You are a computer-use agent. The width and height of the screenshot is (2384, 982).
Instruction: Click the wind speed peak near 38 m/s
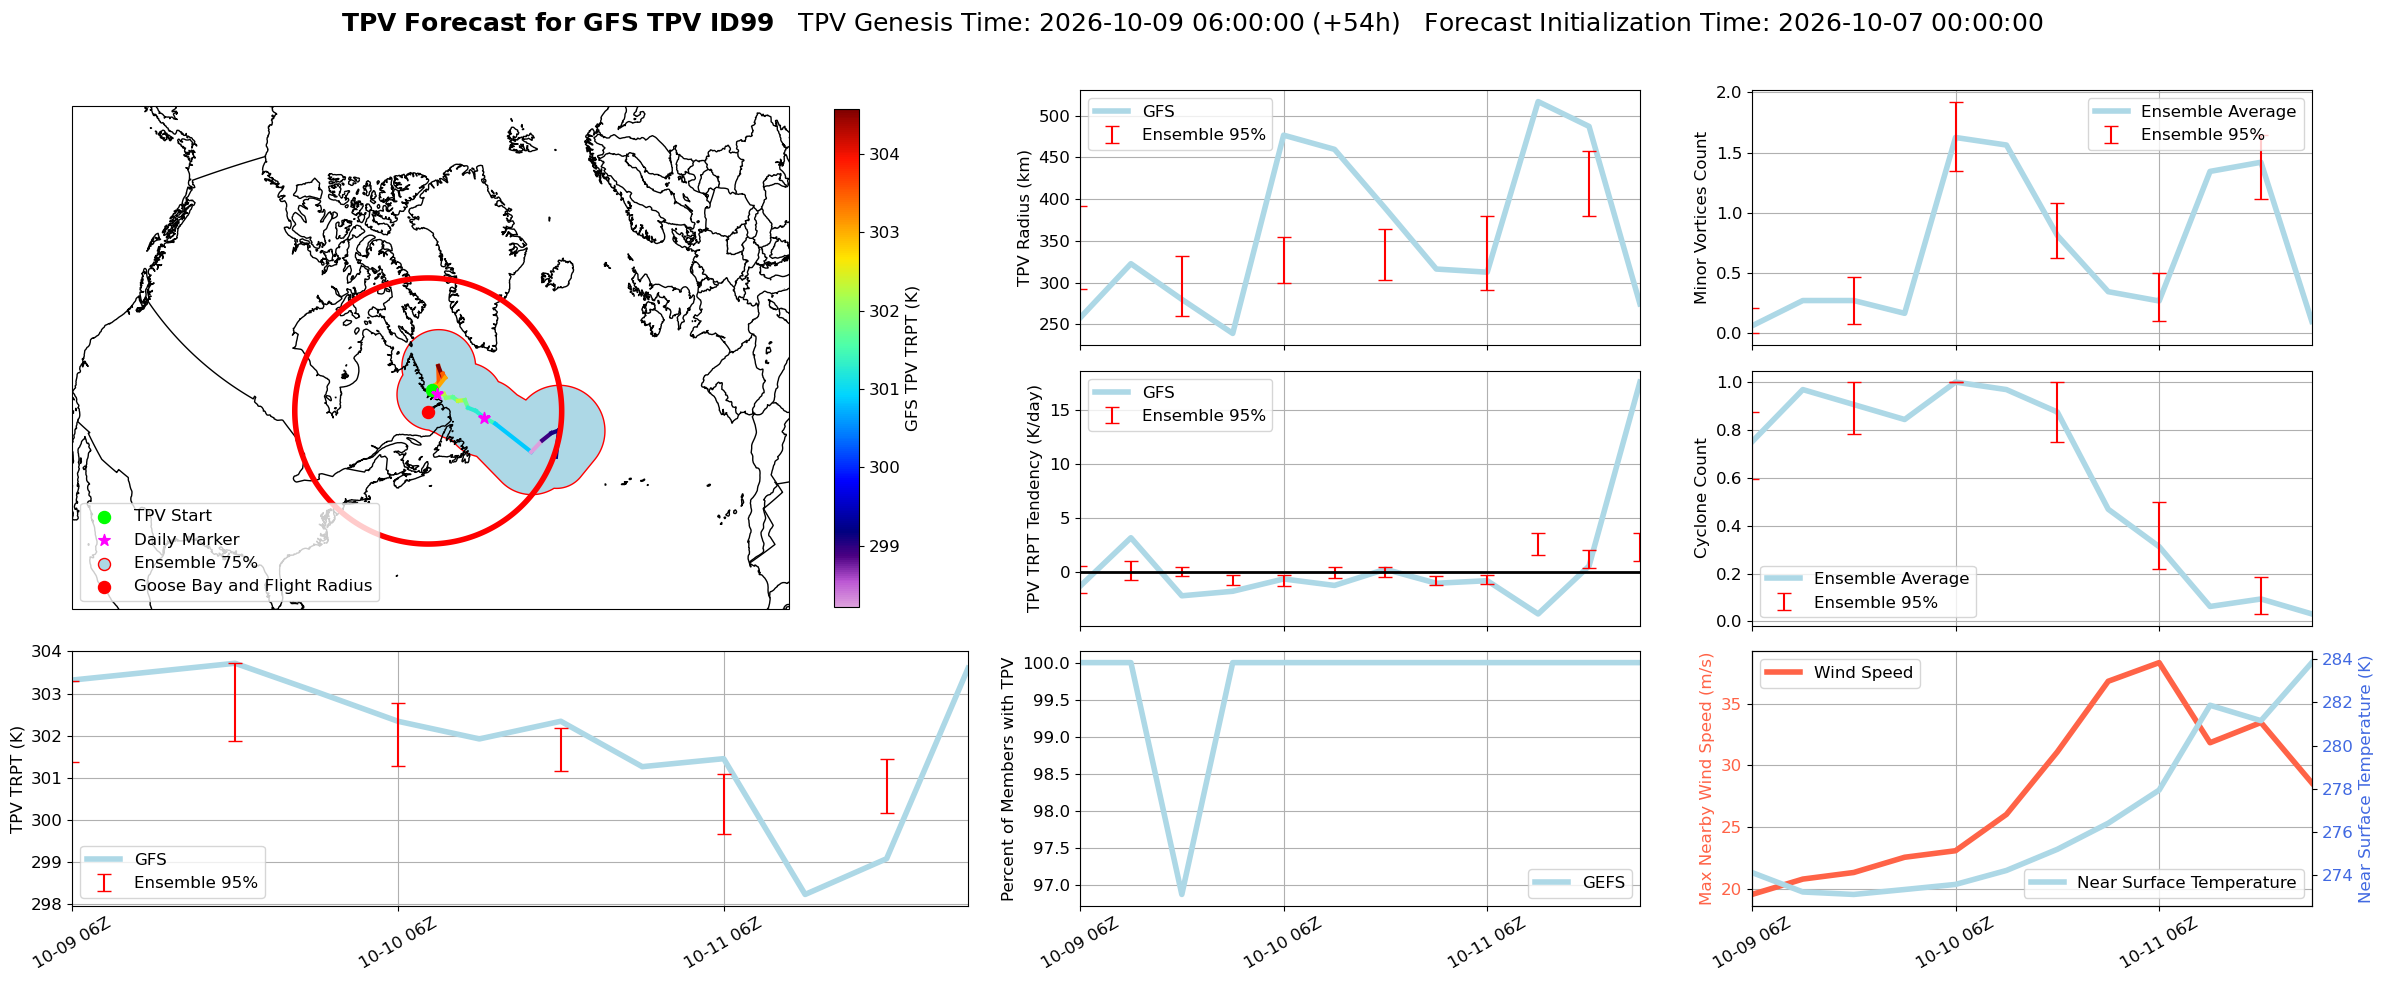[x=2159, y=662]
